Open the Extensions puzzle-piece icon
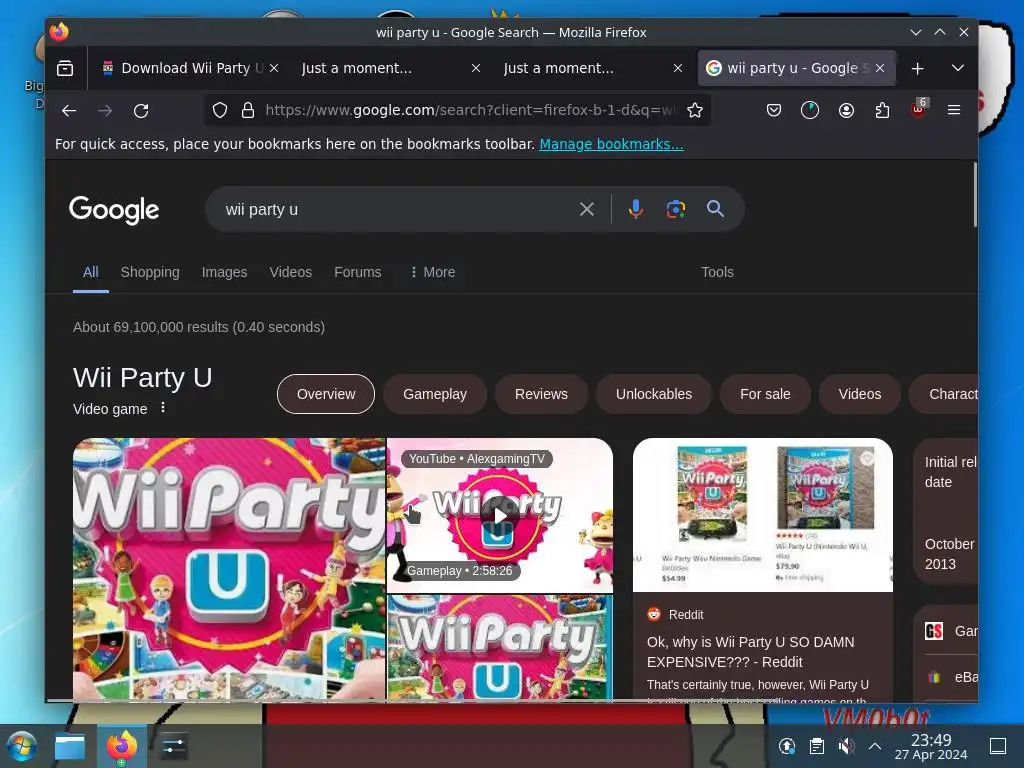Viewport: 1024px width, 768px height. click(x=882, y=110)
